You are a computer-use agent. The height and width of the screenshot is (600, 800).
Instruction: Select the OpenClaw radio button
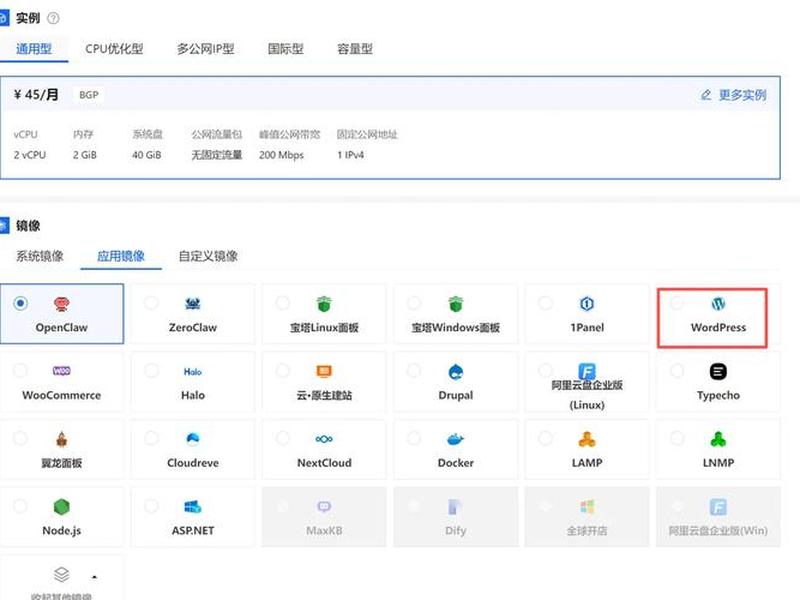coord(20,303)
